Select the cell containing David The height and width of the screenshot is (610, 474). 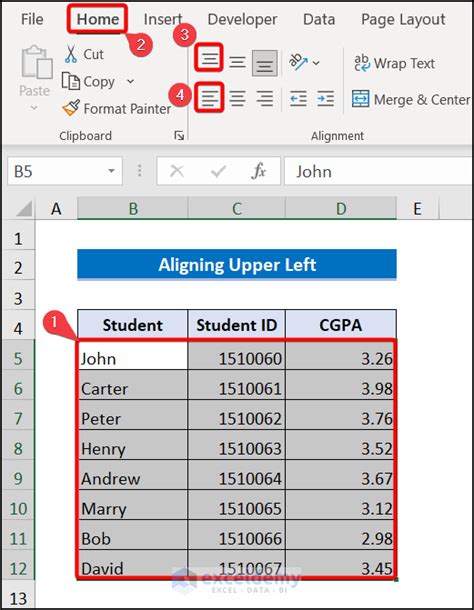coord(133,564)
